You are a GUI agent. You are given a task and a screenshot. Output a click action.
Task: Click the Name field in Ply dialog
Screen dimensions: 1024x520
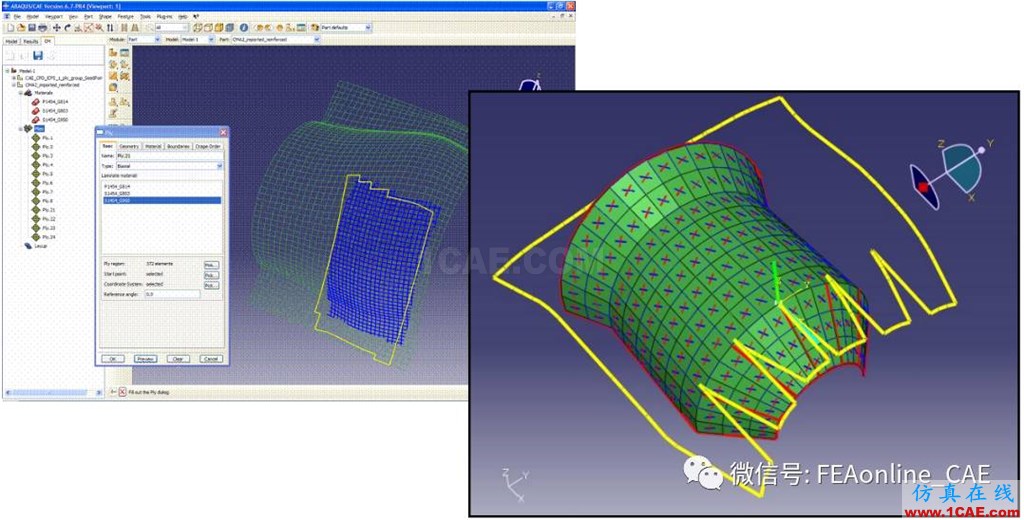pos(169,155)
